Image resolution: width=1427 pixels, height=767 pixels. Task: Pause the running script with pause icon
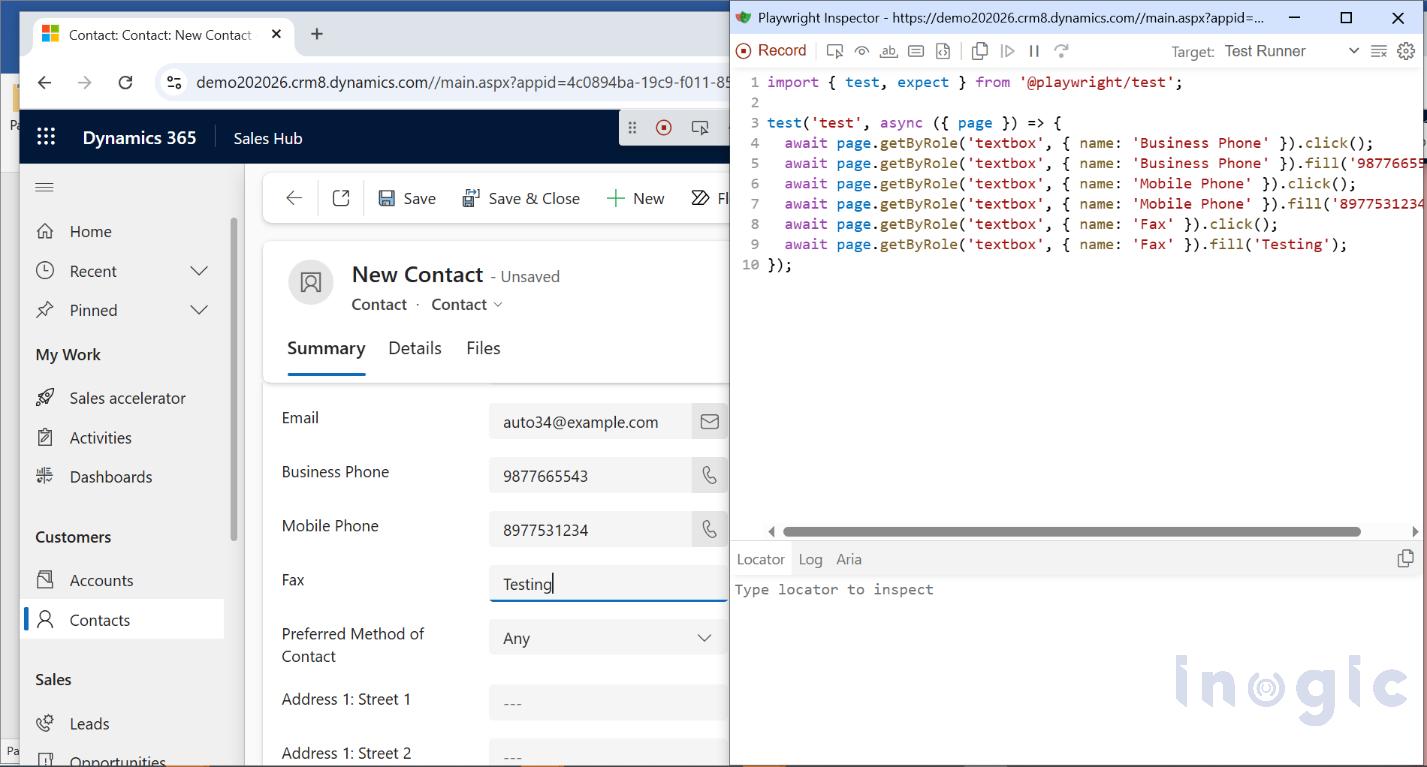[1033, 50]
